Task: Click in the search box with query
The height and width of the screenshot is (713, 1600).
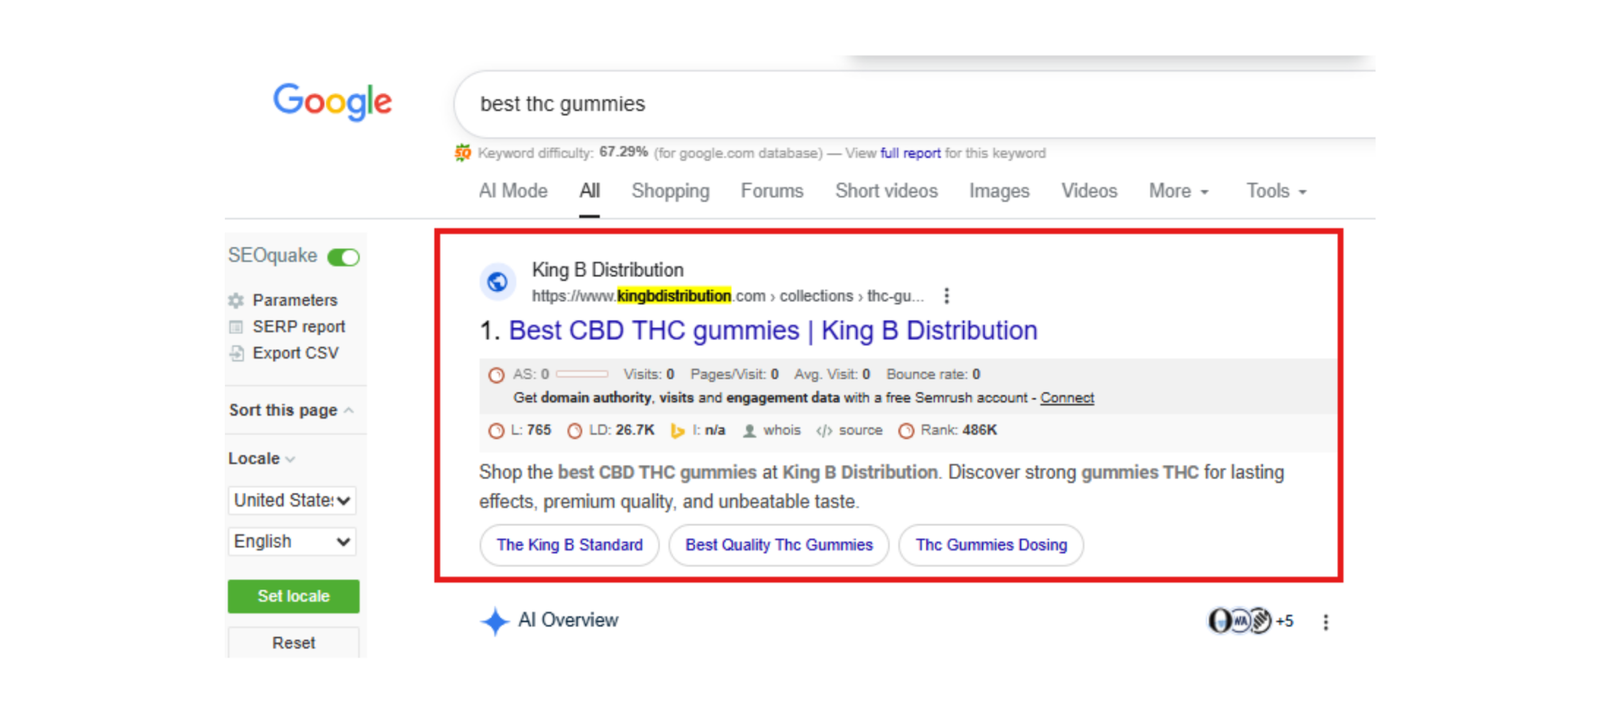Action: (x=900, y=104)
